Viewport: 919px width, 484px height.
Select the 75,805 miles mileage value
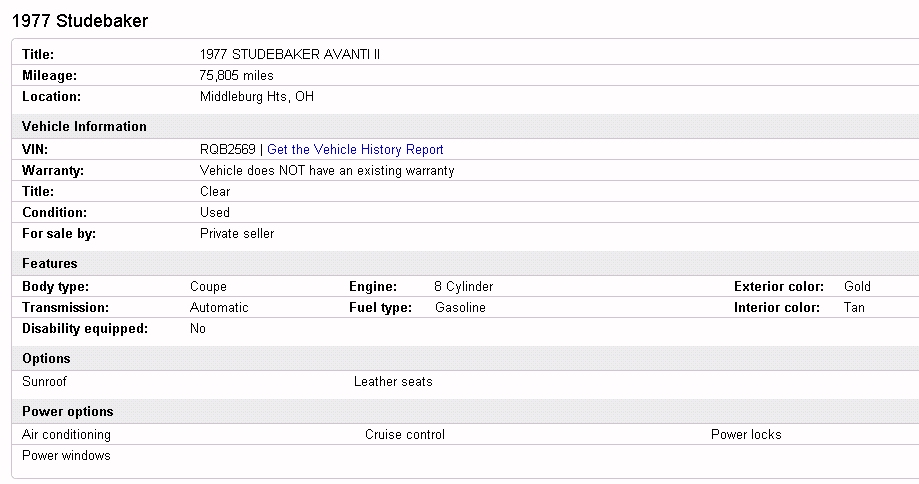pyautogui.click(x=237, y=76)
